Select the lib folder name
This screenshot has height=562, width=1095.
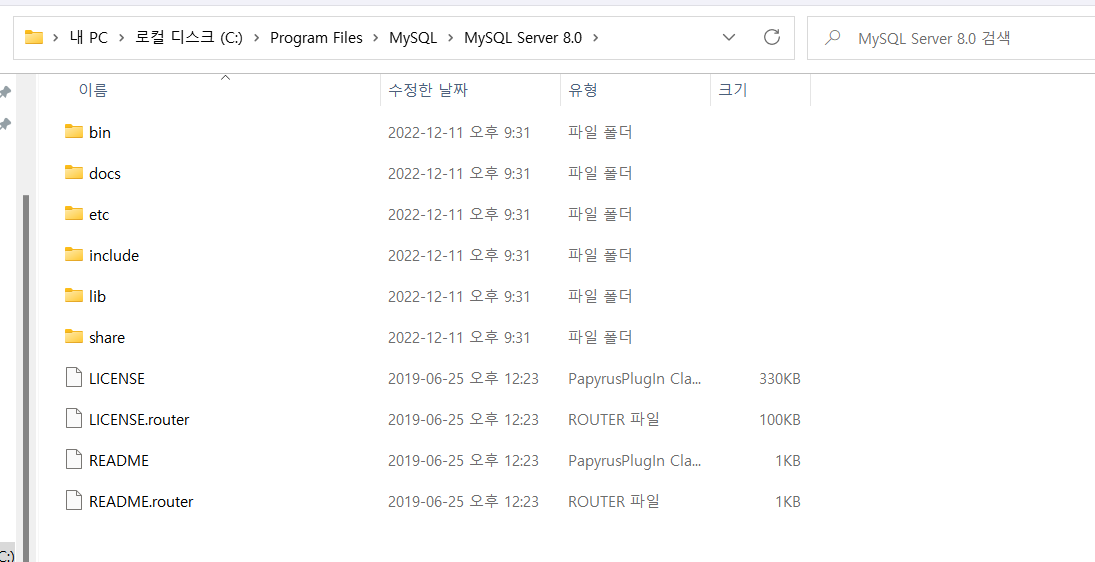tap(97, 297)
